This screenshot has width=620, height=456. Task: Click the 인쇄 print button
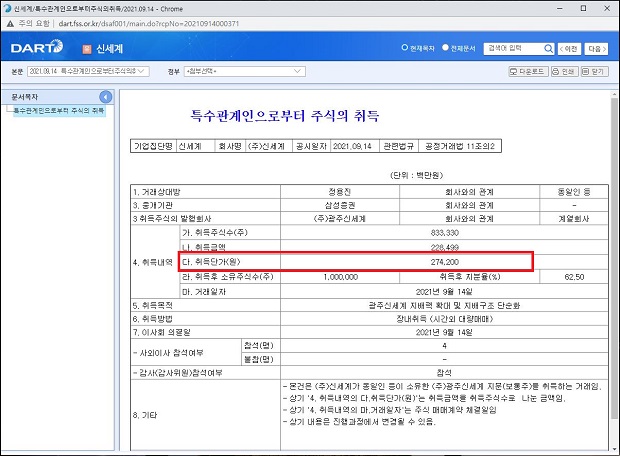pyautogui.click(x=565, y=72)
